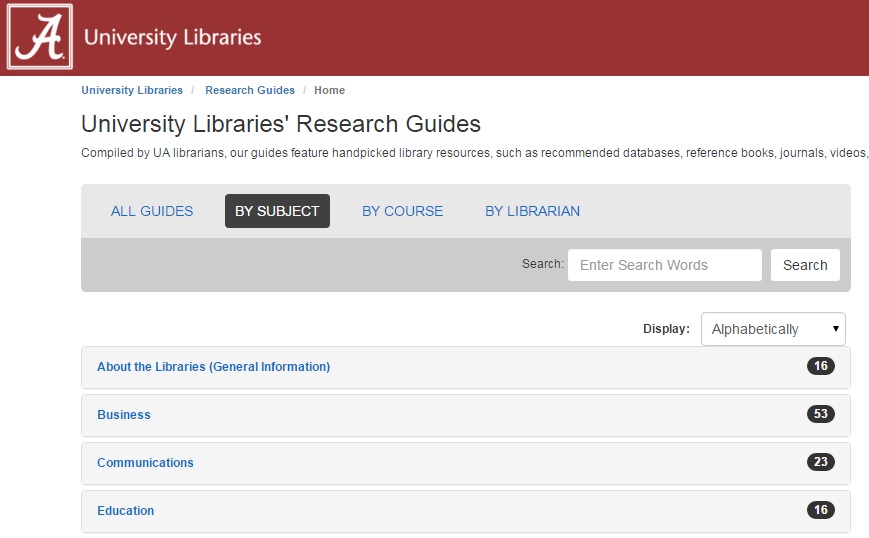The image size is (869, 538).
Task: Open the University Libraries header title
Action: point(172,37)
